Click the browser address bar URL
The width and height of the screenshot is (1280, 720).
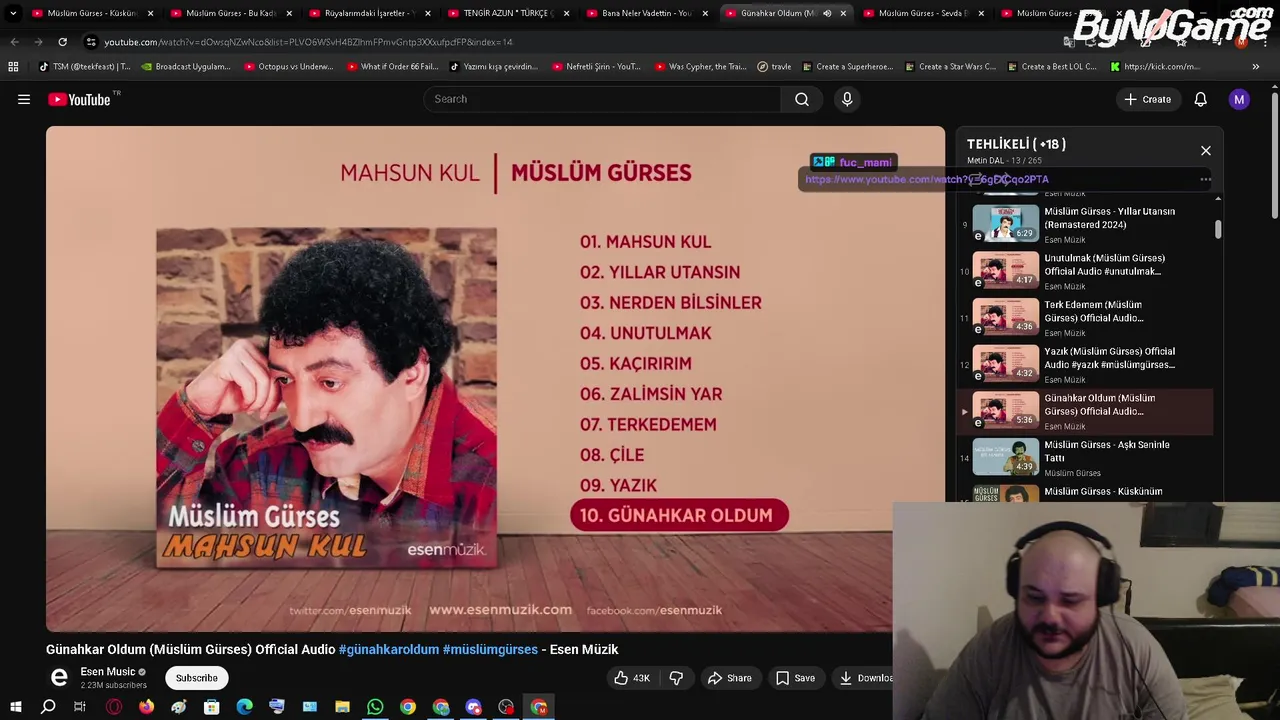click(x=308, y=42)
